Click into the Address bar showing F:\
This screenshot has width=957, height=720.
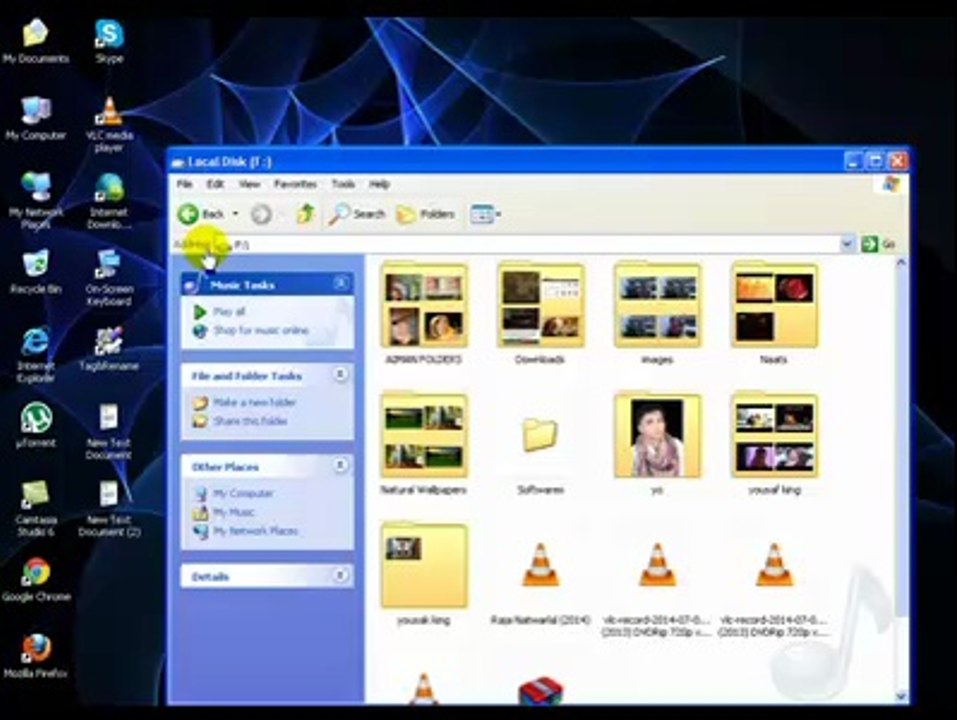point(535,244)
